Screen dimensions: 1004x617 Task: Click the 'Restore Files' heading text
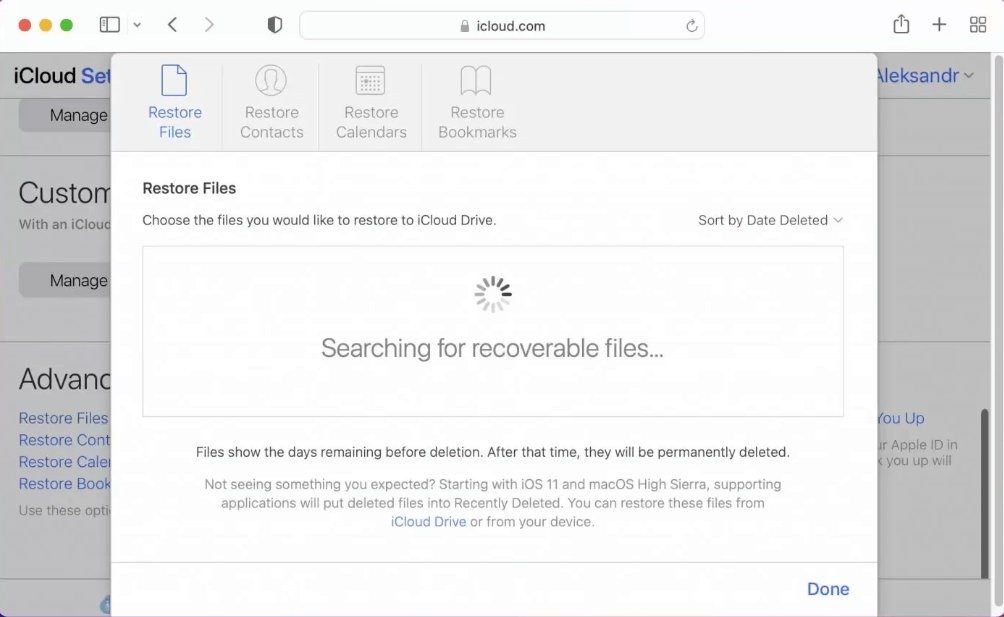[x=189, y=188]
